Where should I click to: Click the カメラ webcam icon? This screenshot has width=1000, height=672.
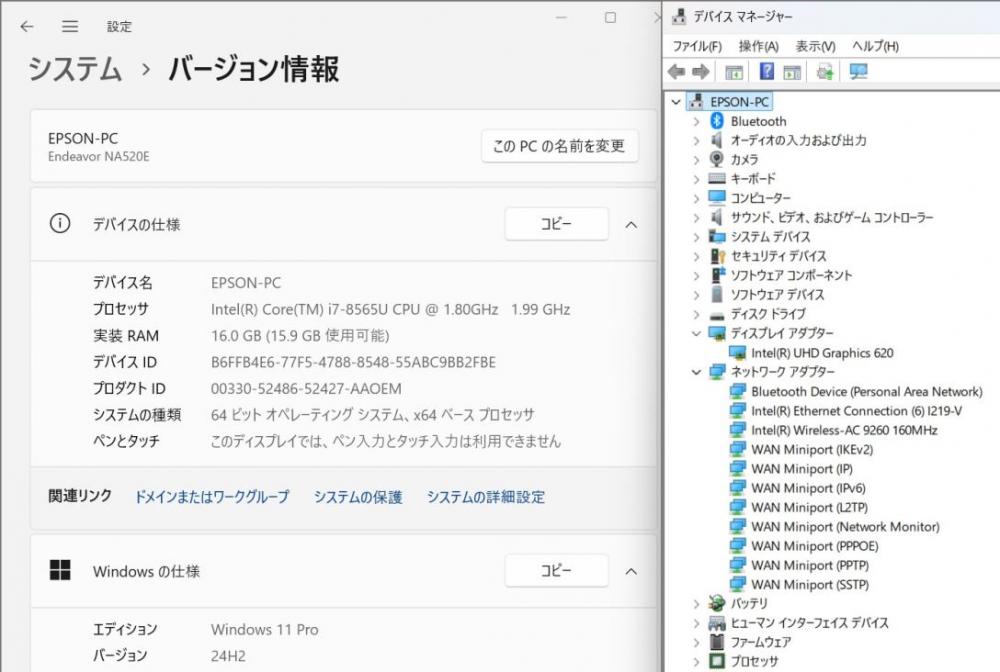(x=717, y=159)
